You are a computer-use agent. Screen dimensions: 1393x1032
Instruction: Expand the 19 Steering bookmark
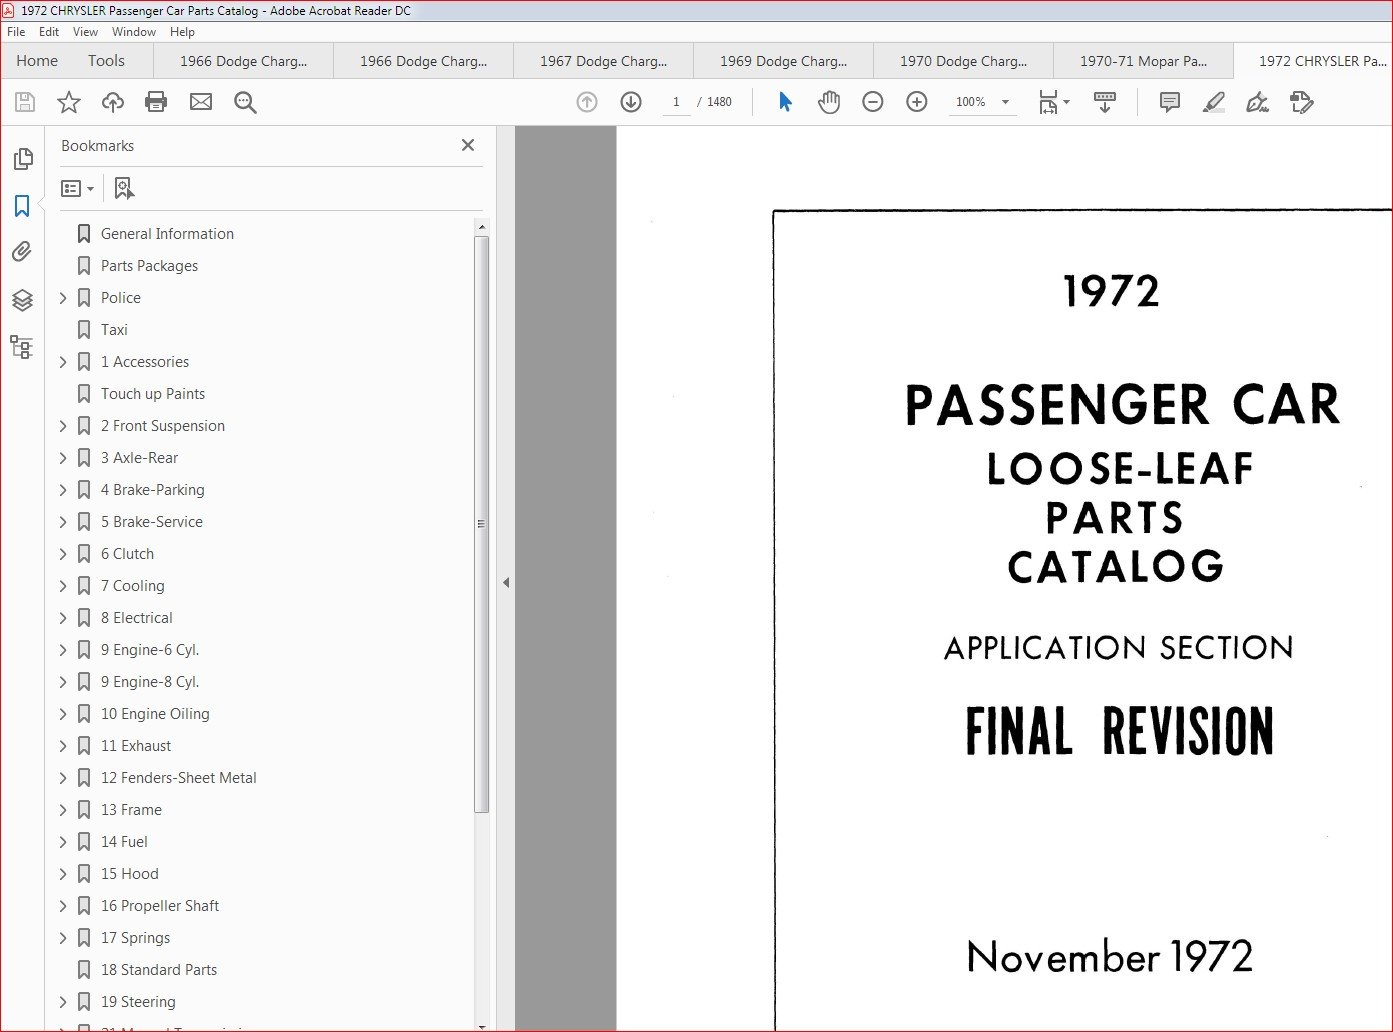coord(63,1002)
